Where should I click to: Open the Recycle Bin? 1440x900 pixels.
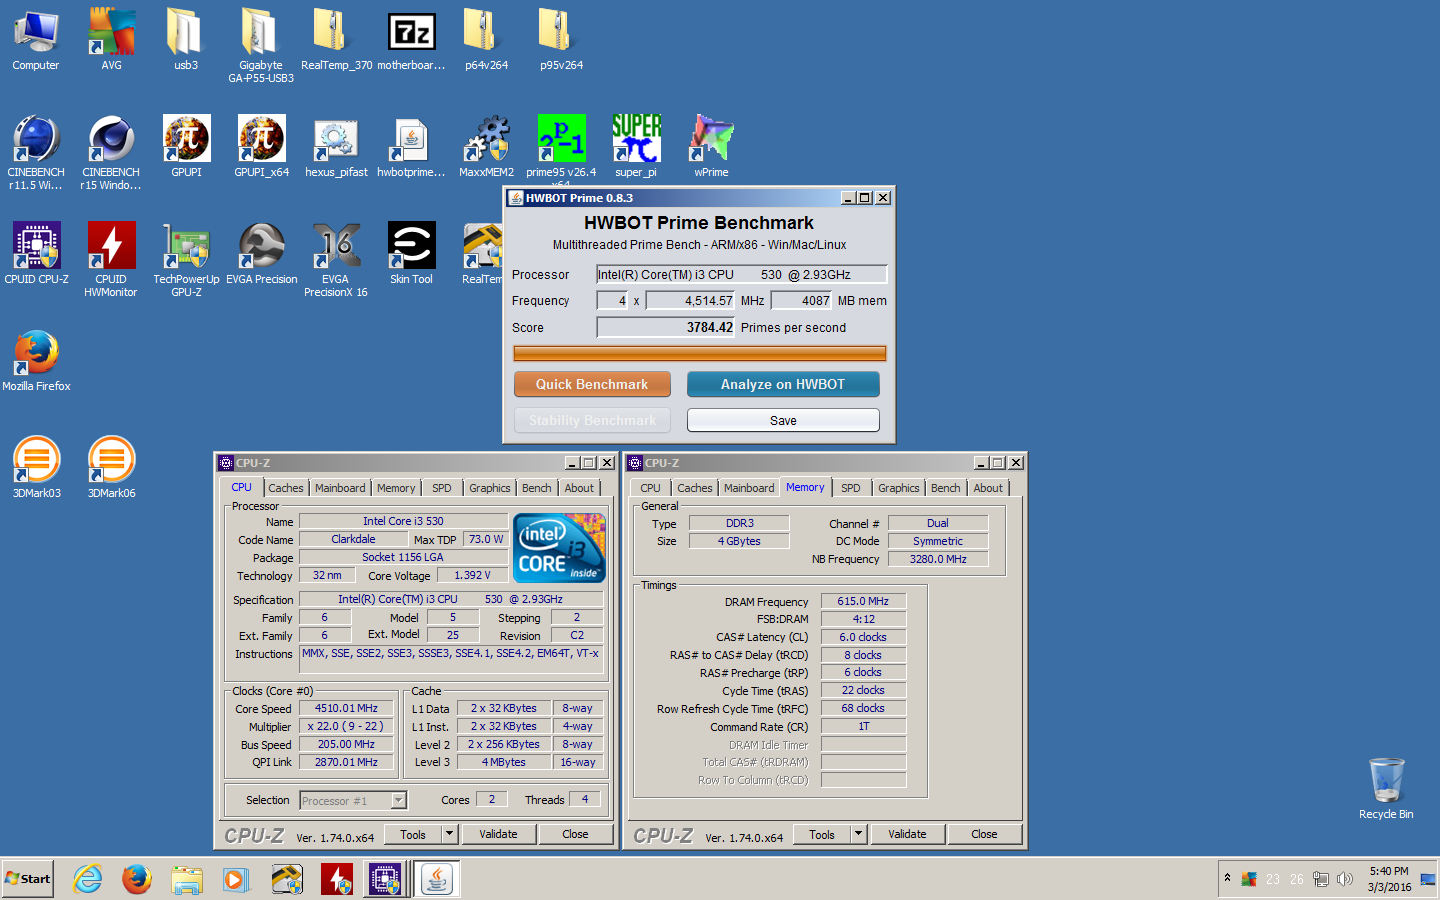click(1386, 789)
